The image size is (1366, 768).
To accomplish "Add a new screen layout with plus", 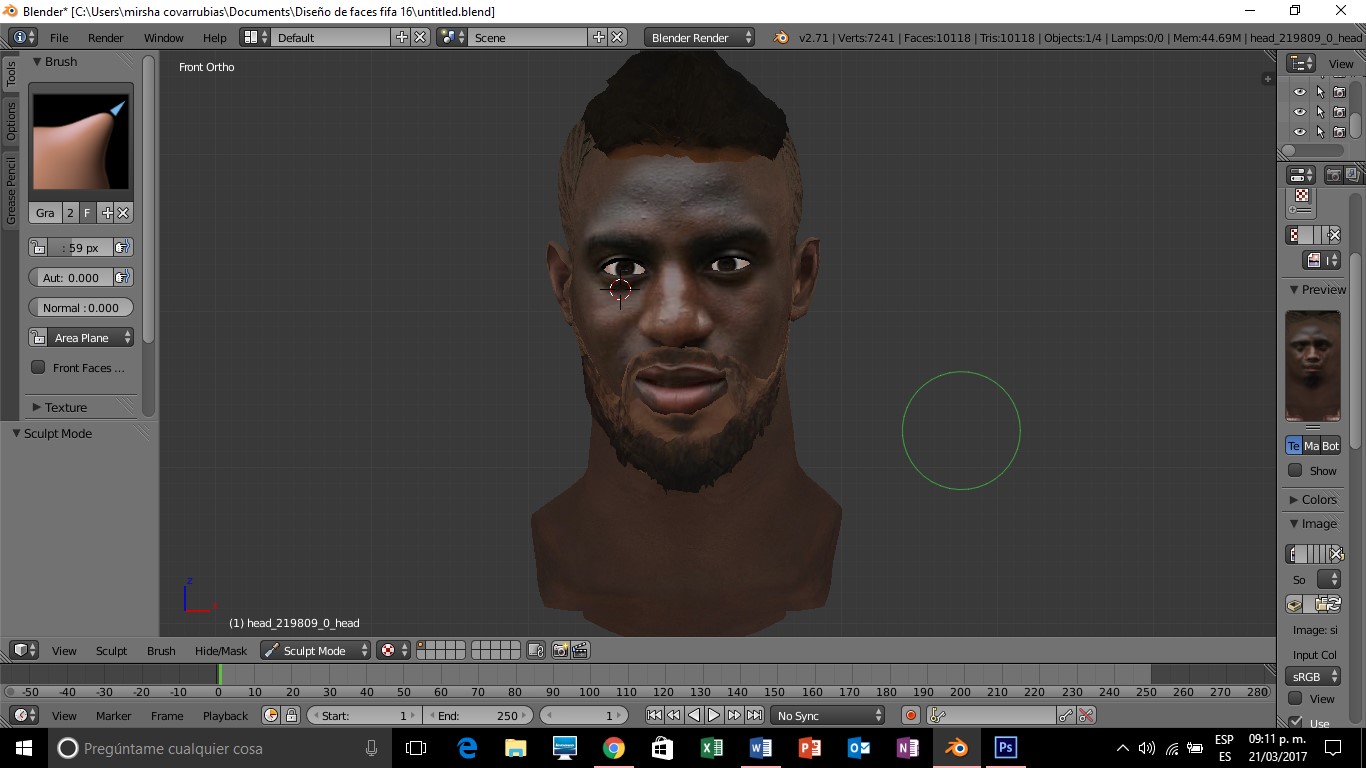I will coord(402,37).
